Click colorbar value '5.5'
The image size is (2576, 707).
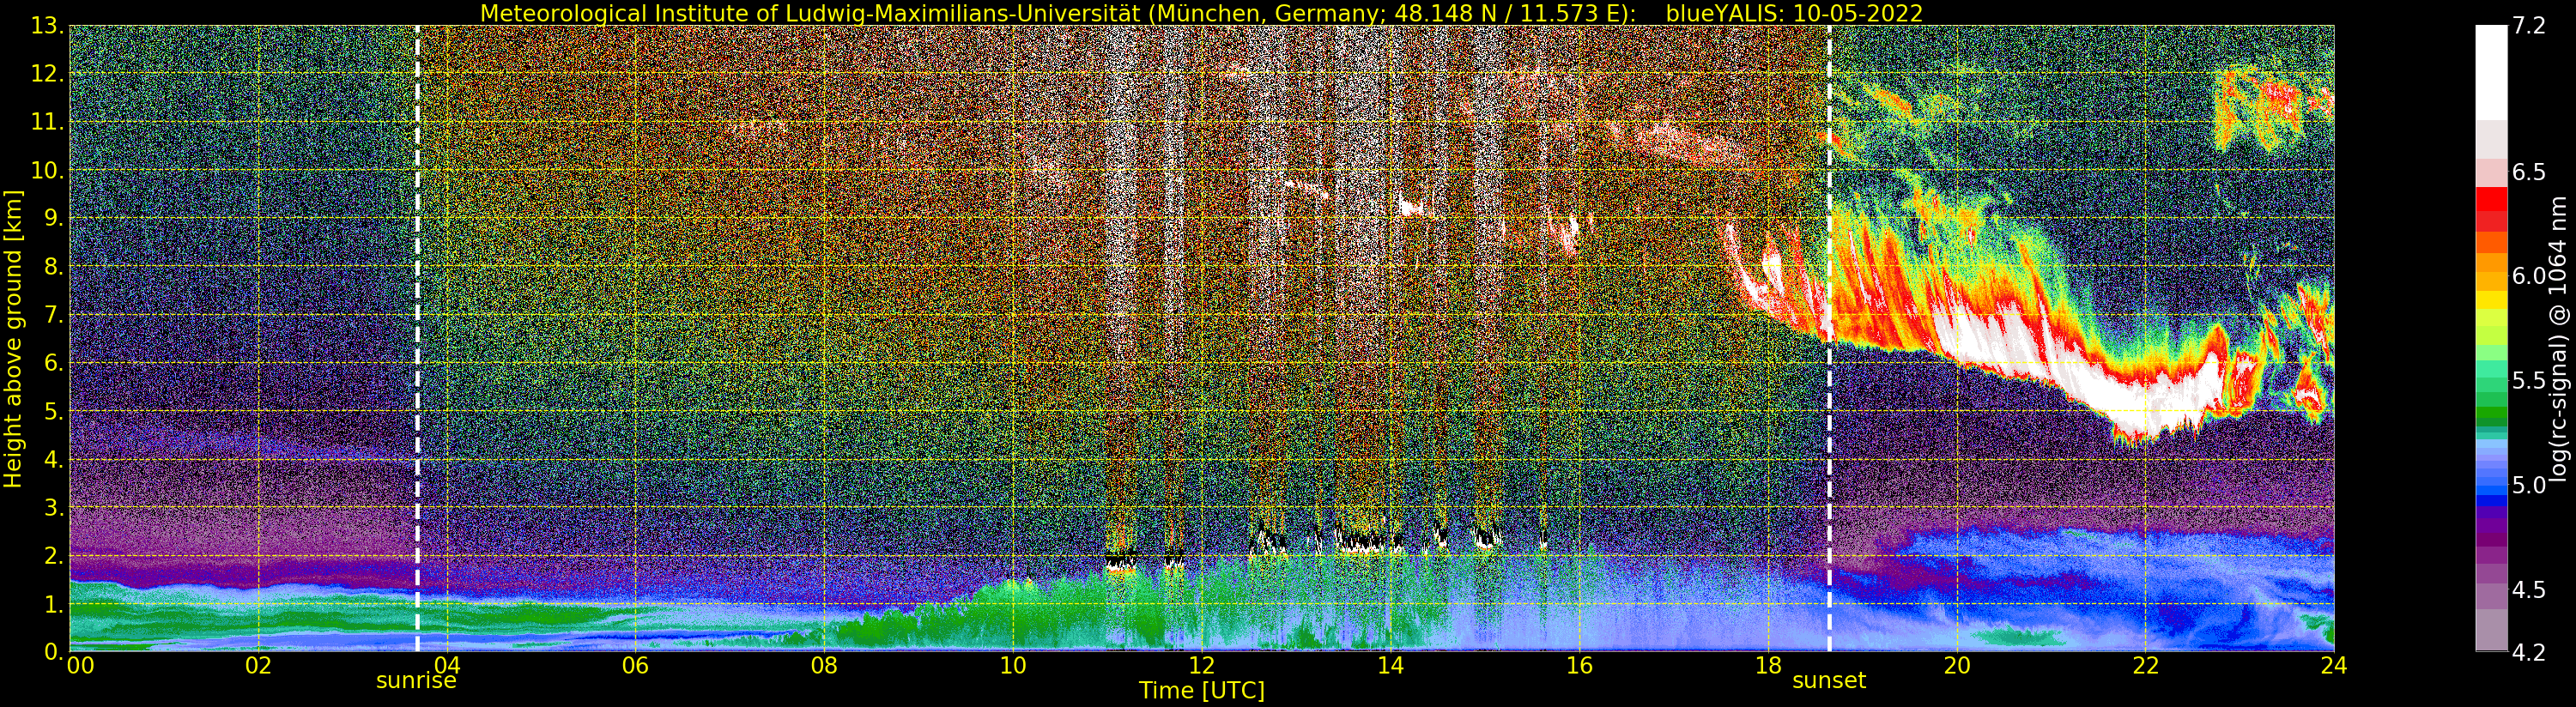[2528, 381]
